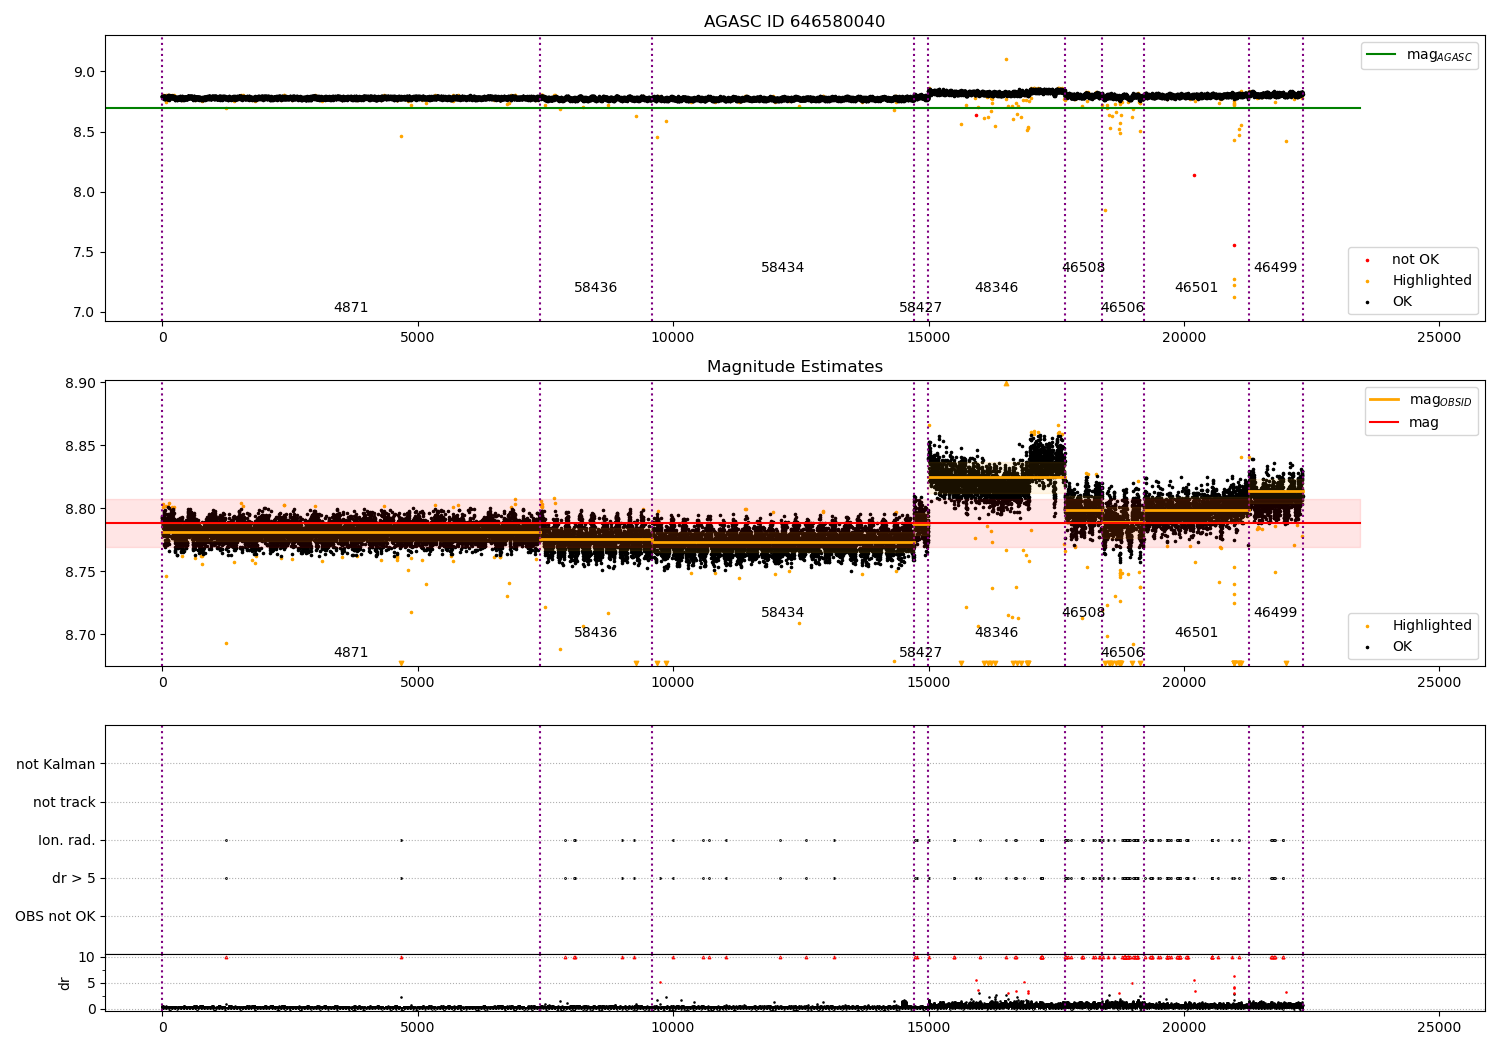Click 'OK' in the Magnitude Estimates lower legend
Screen dimensions: 1500x1050
coord(1402,647)
